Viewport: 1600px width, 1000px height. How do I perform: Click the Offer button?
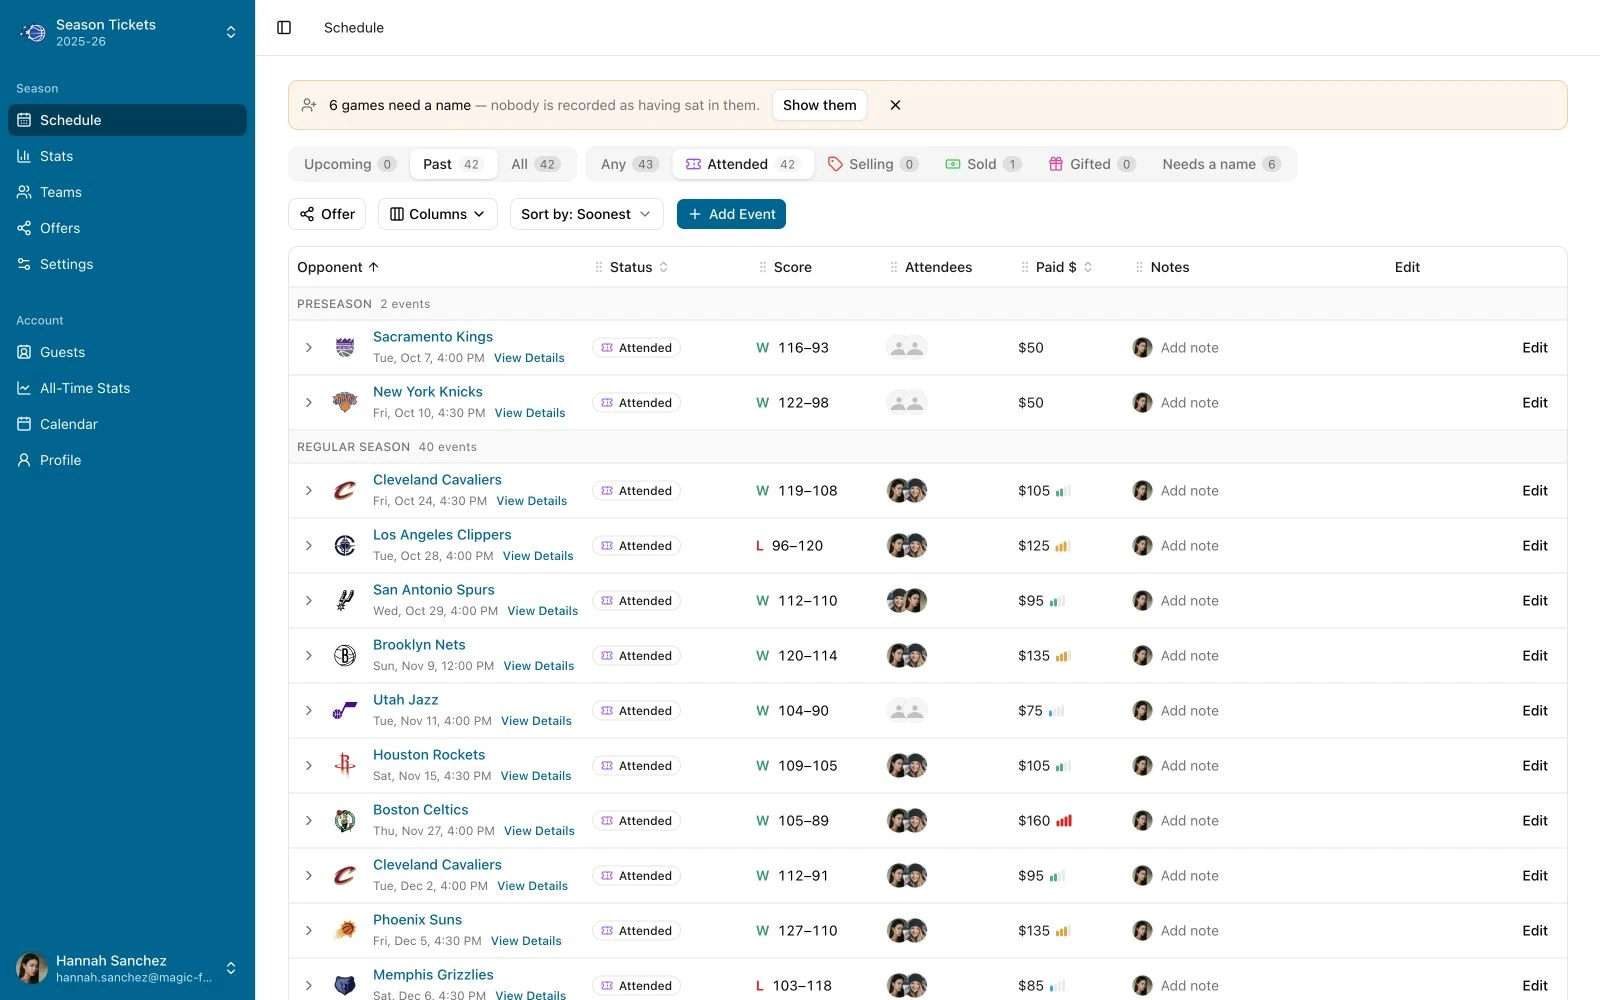pyautogui.click(x=327, y=214)
